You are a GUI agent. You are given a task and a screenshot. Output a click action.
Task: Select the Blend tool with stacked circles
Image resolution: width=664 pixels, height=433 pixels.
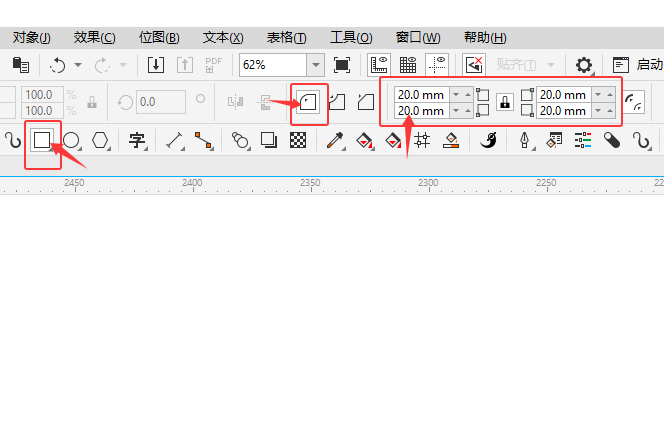[x=240, y=140]
